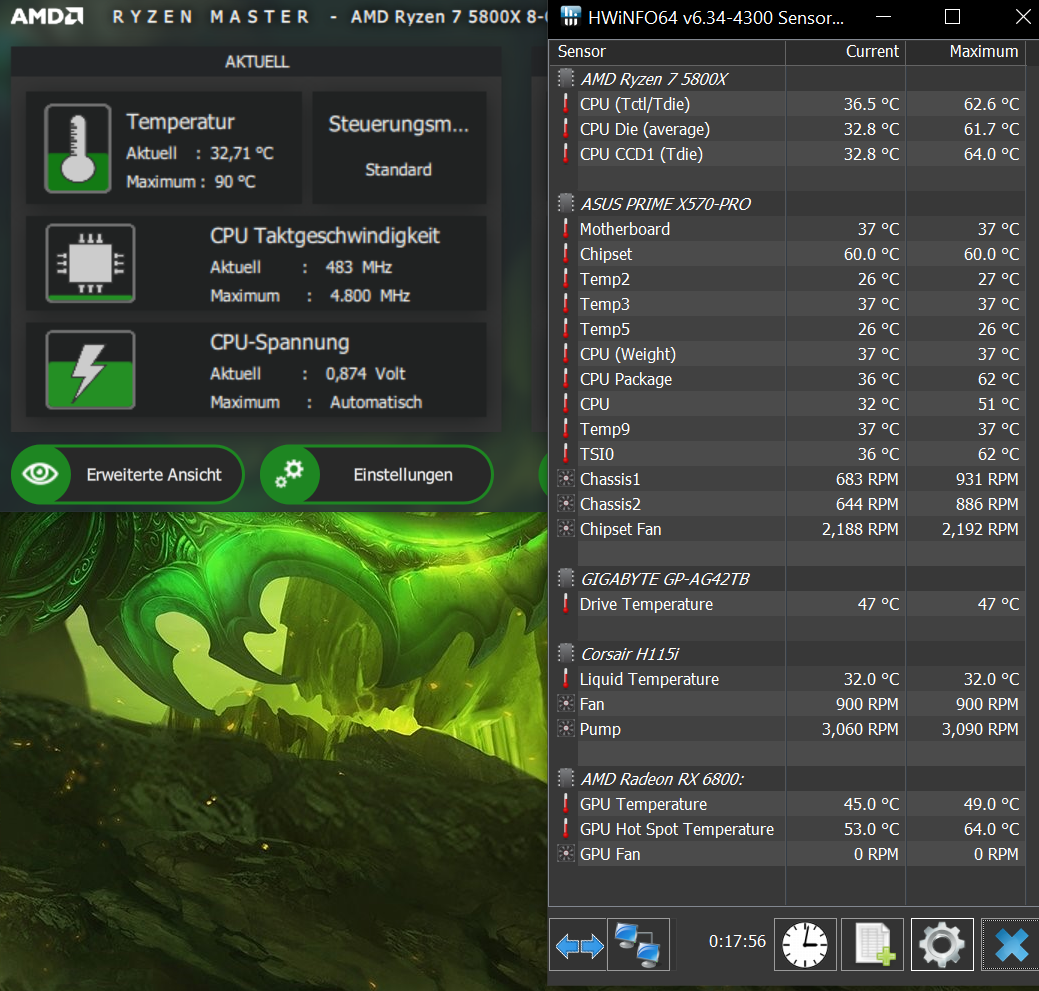Image resolution: width=1039 pixels, height=991 pixels.
Task: Click thermometer icon beside GPU Temperature
Action: 565,804
